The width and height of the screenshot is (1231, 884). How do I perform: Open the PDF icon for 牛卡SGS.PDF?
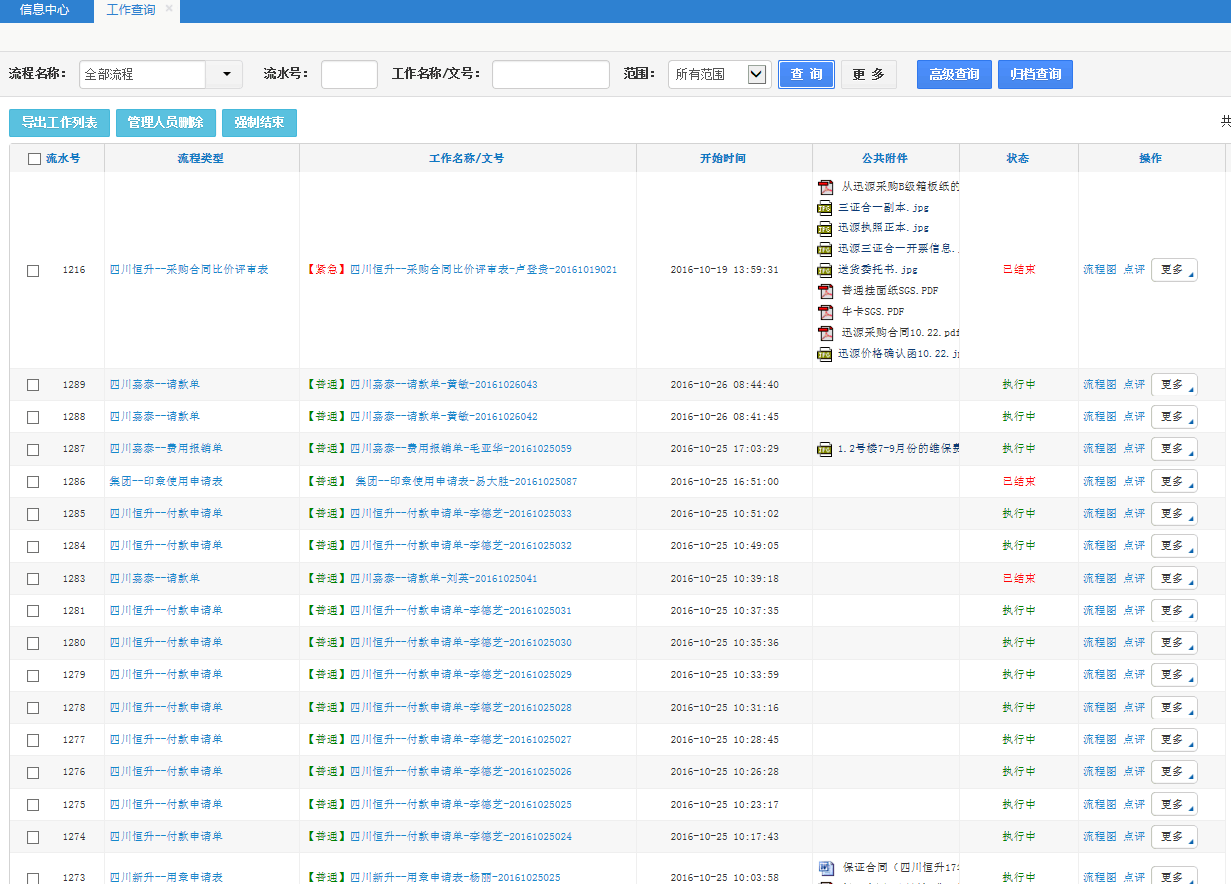coord(826,312)
